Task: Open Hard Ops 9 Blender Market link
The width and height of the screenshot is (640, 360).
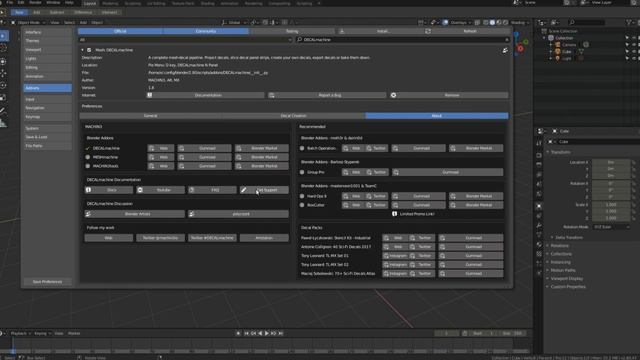Action: coord(476,196)
